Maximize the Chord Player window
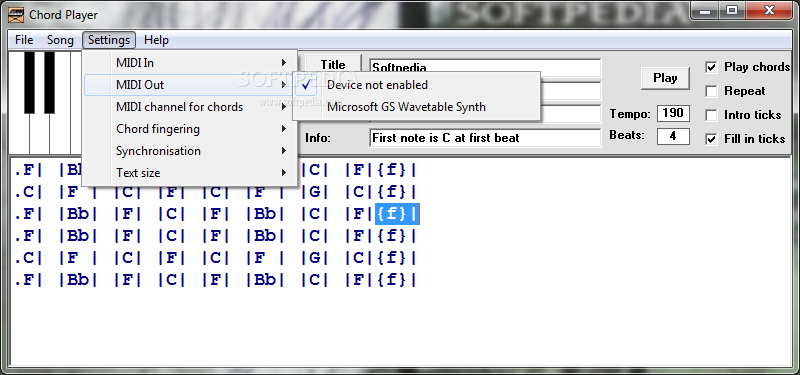 click(x=732, y=11)
